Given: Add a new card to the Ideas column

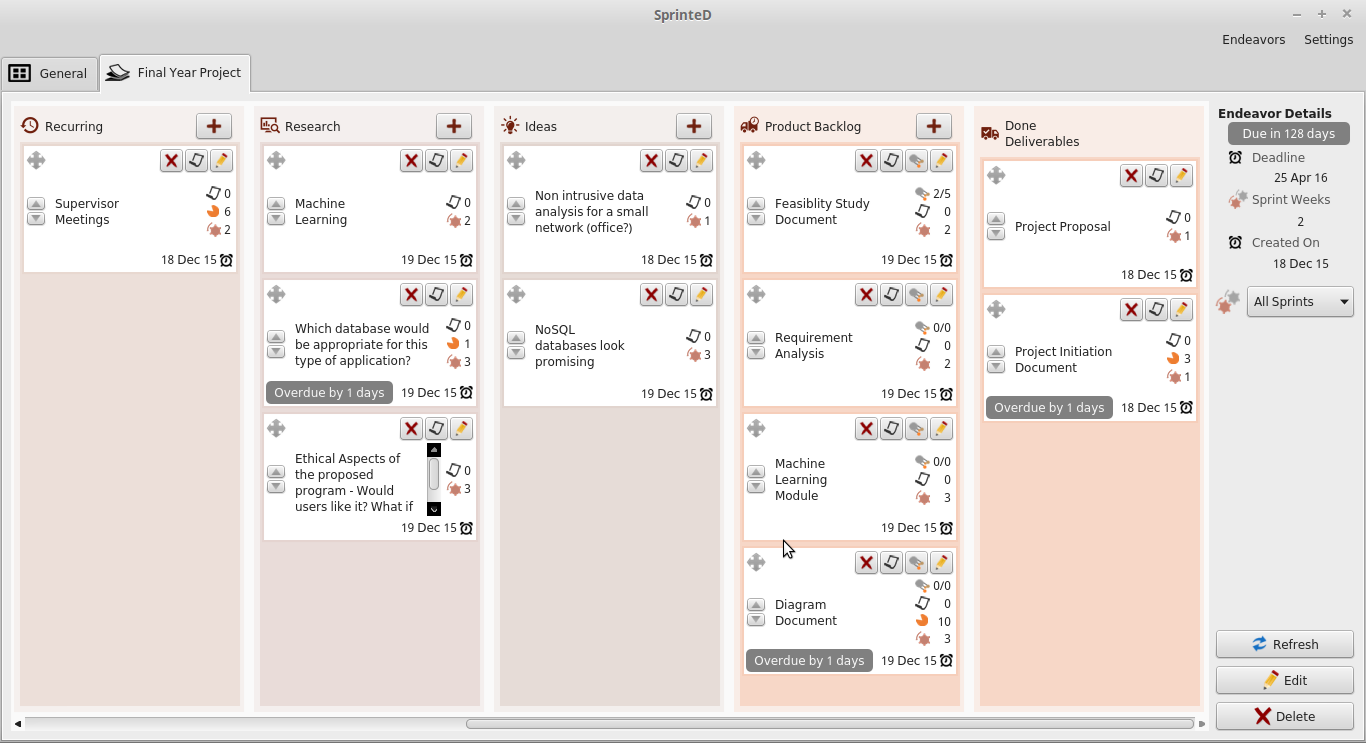Looking at the screenshot, I should point(694,126).
